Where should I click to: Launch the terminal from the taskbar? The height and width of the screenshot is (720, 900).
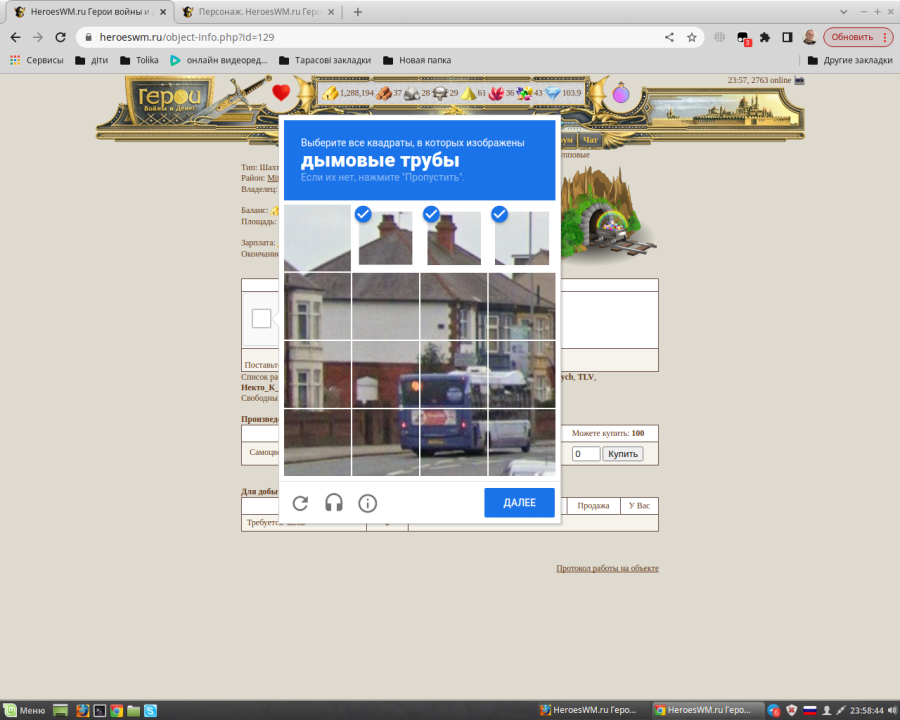click(x=100, y=711)
